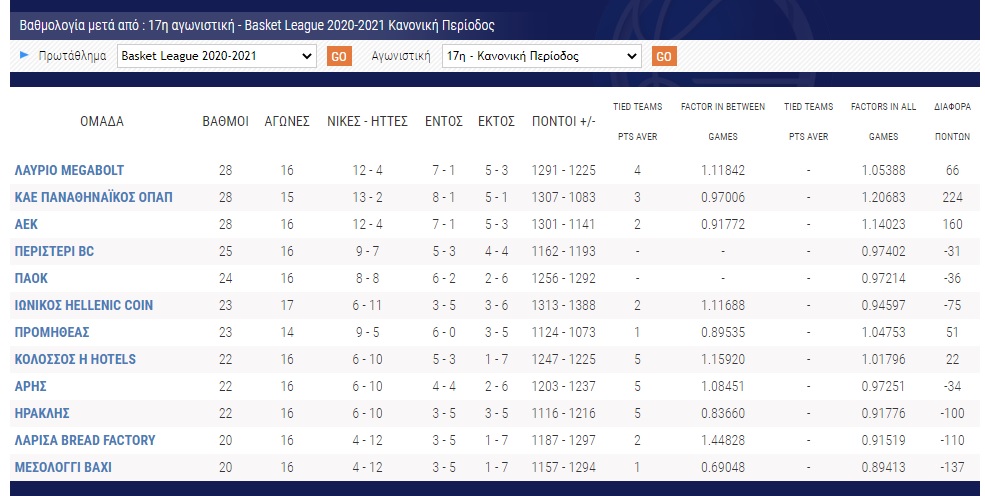Click the ΠΟΝΤΟΙ +/- column header
Image resolution: width=985 pixels, height=496 pixels.
[x=563, y=121]
